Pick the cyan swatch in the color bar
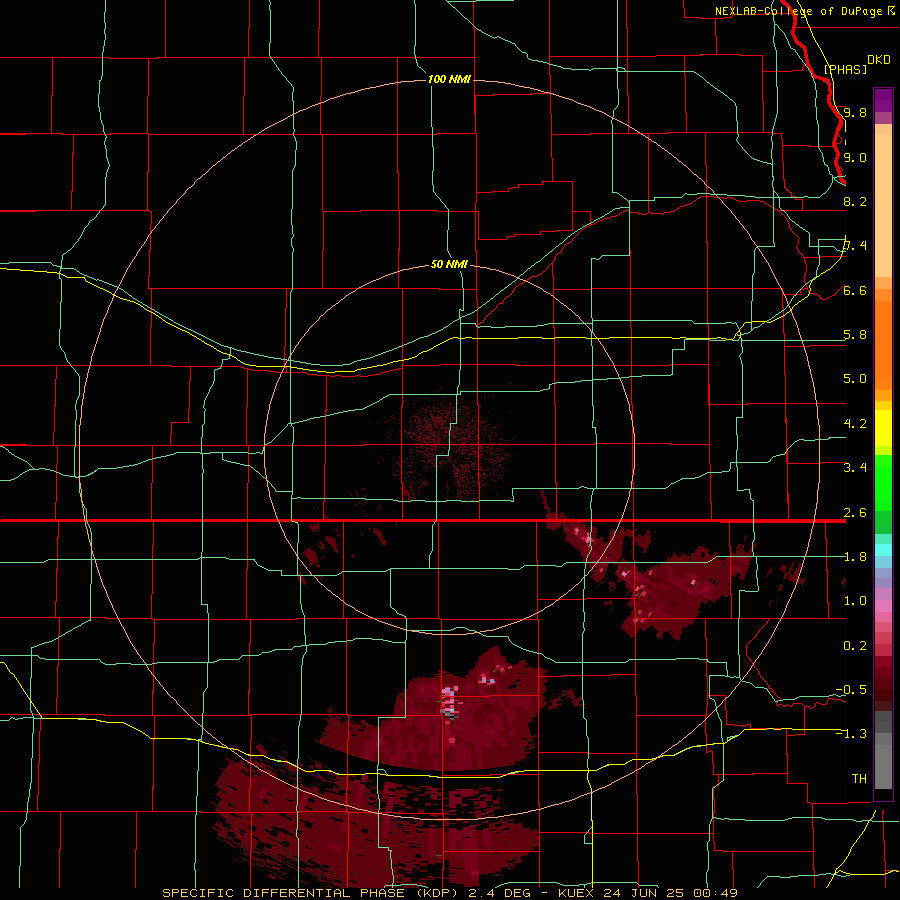Screen dimensions: 900x900 (x=883, y=550)
